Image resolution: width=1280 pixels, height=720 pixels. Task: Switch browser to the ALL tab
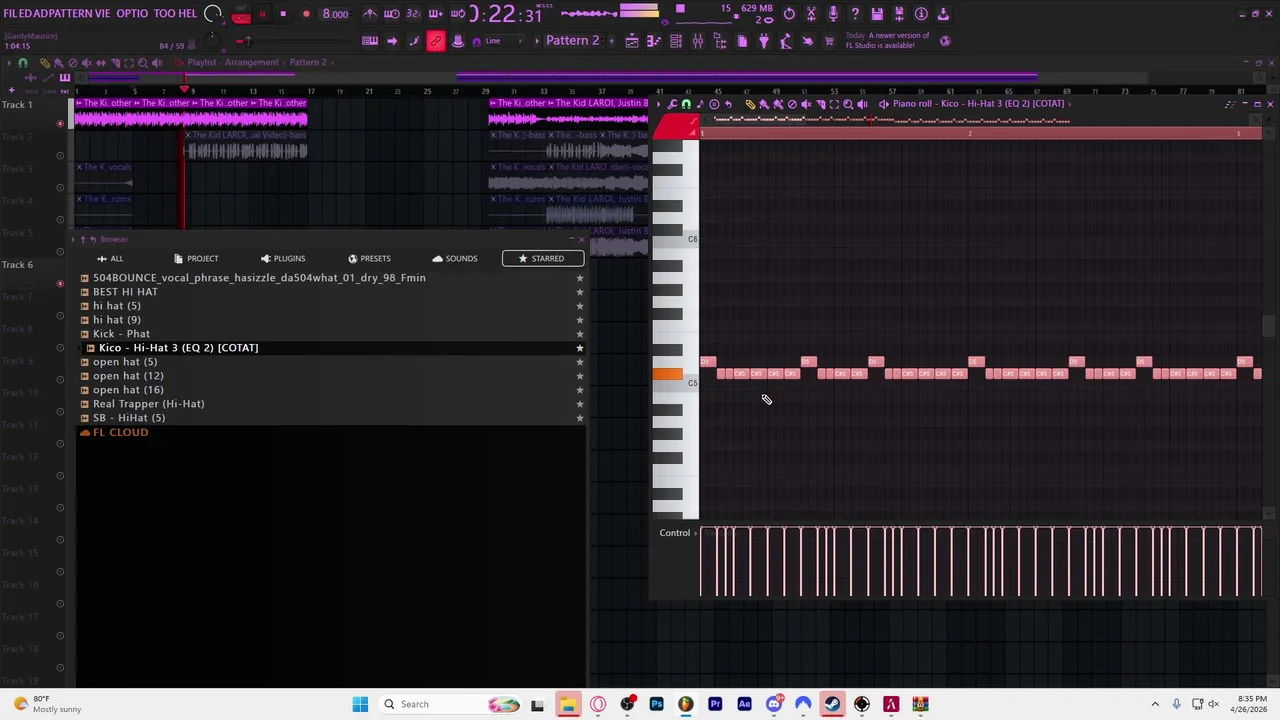[x=110, y=258]
